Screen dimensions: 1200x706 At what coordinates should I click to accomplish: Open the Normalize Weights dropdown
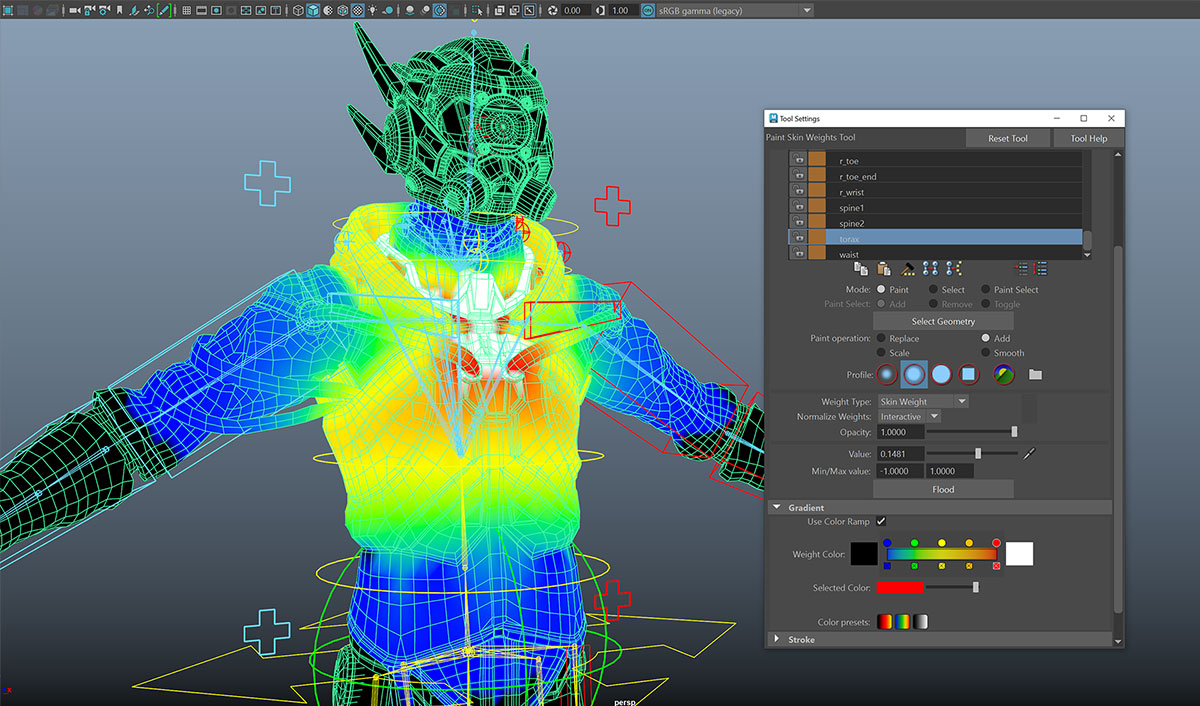click(x=909, y=416)
